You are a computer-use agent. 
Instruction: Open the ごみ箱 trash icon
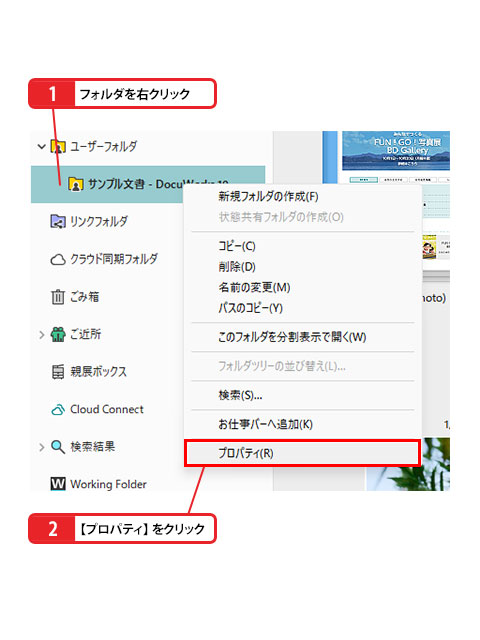[58, 297]
